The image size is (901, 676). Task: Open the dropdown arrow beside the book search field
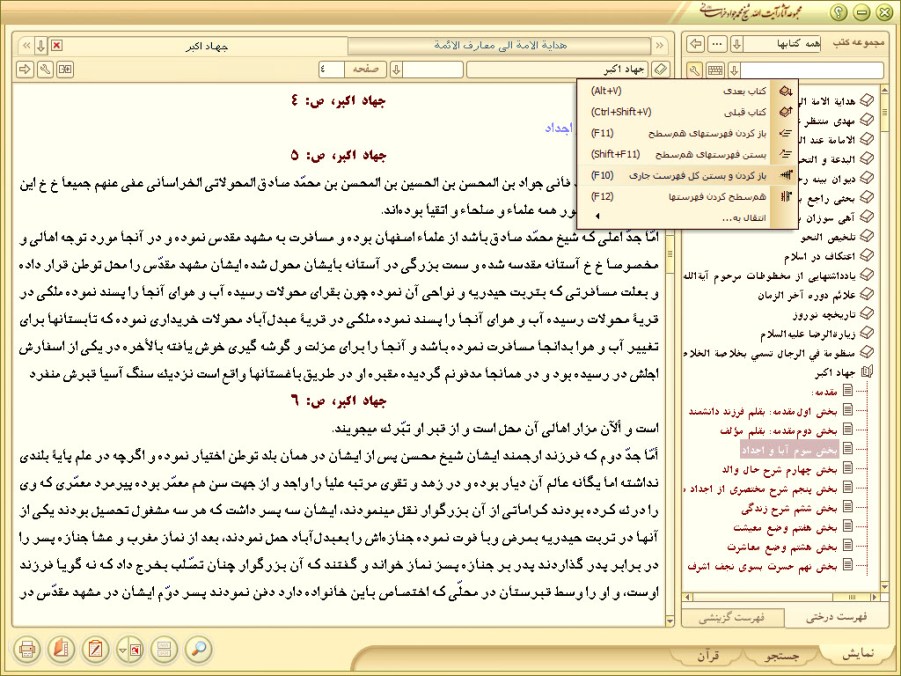click(734, 70)
